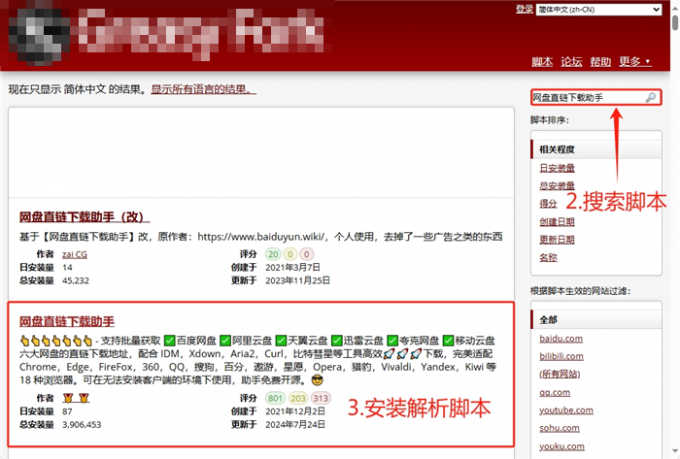680x459 pixels.
Task: Click the red rating badge 313
Action: click(321, 398)
